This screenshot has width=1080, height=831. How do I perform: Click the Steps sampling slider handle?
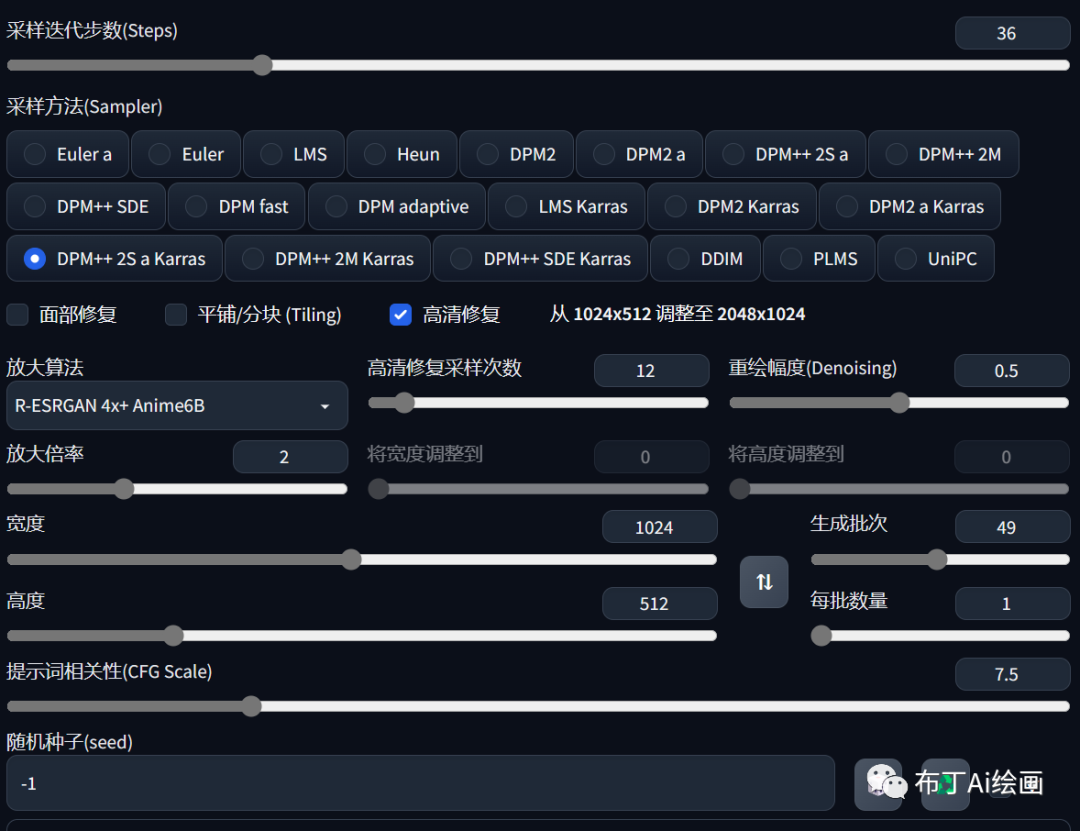[262, 66]
